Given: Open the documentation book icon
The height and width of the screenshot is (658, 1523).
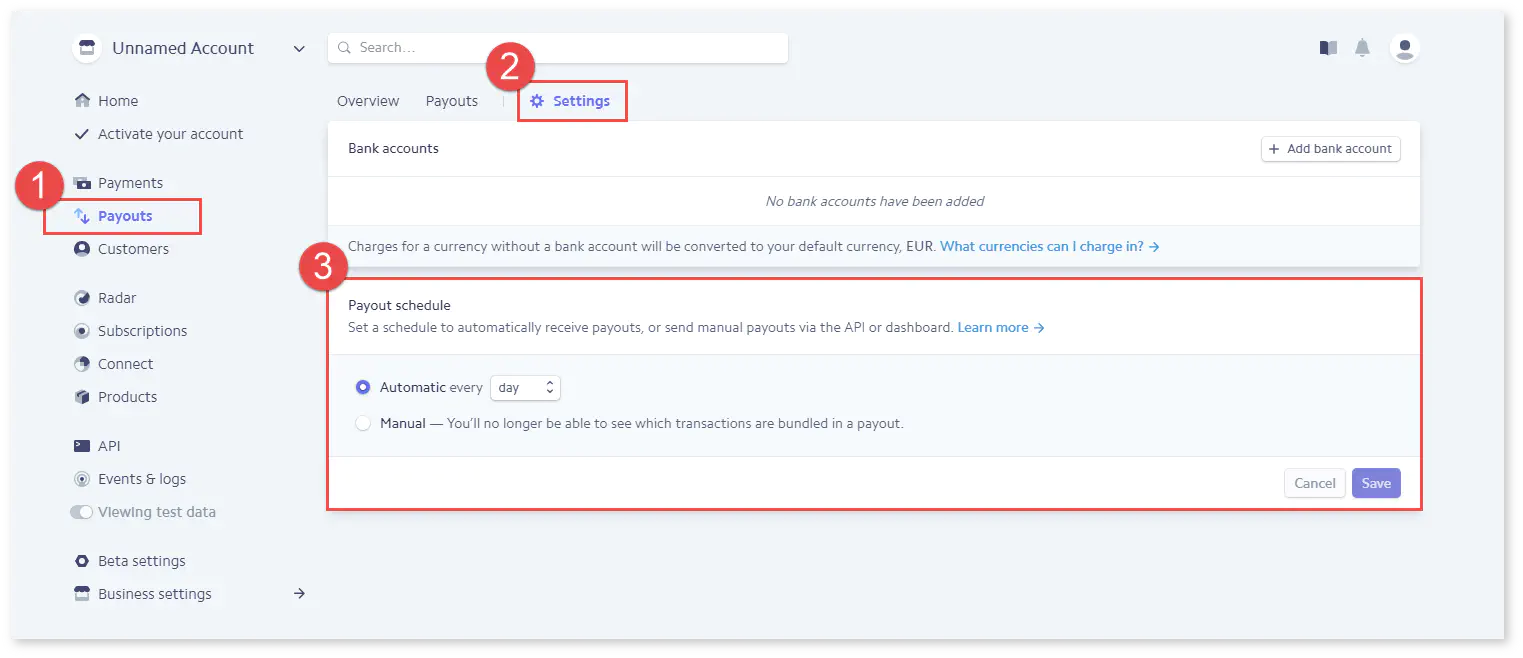Looking at the screenshot, I should [x=1328, y=48].
